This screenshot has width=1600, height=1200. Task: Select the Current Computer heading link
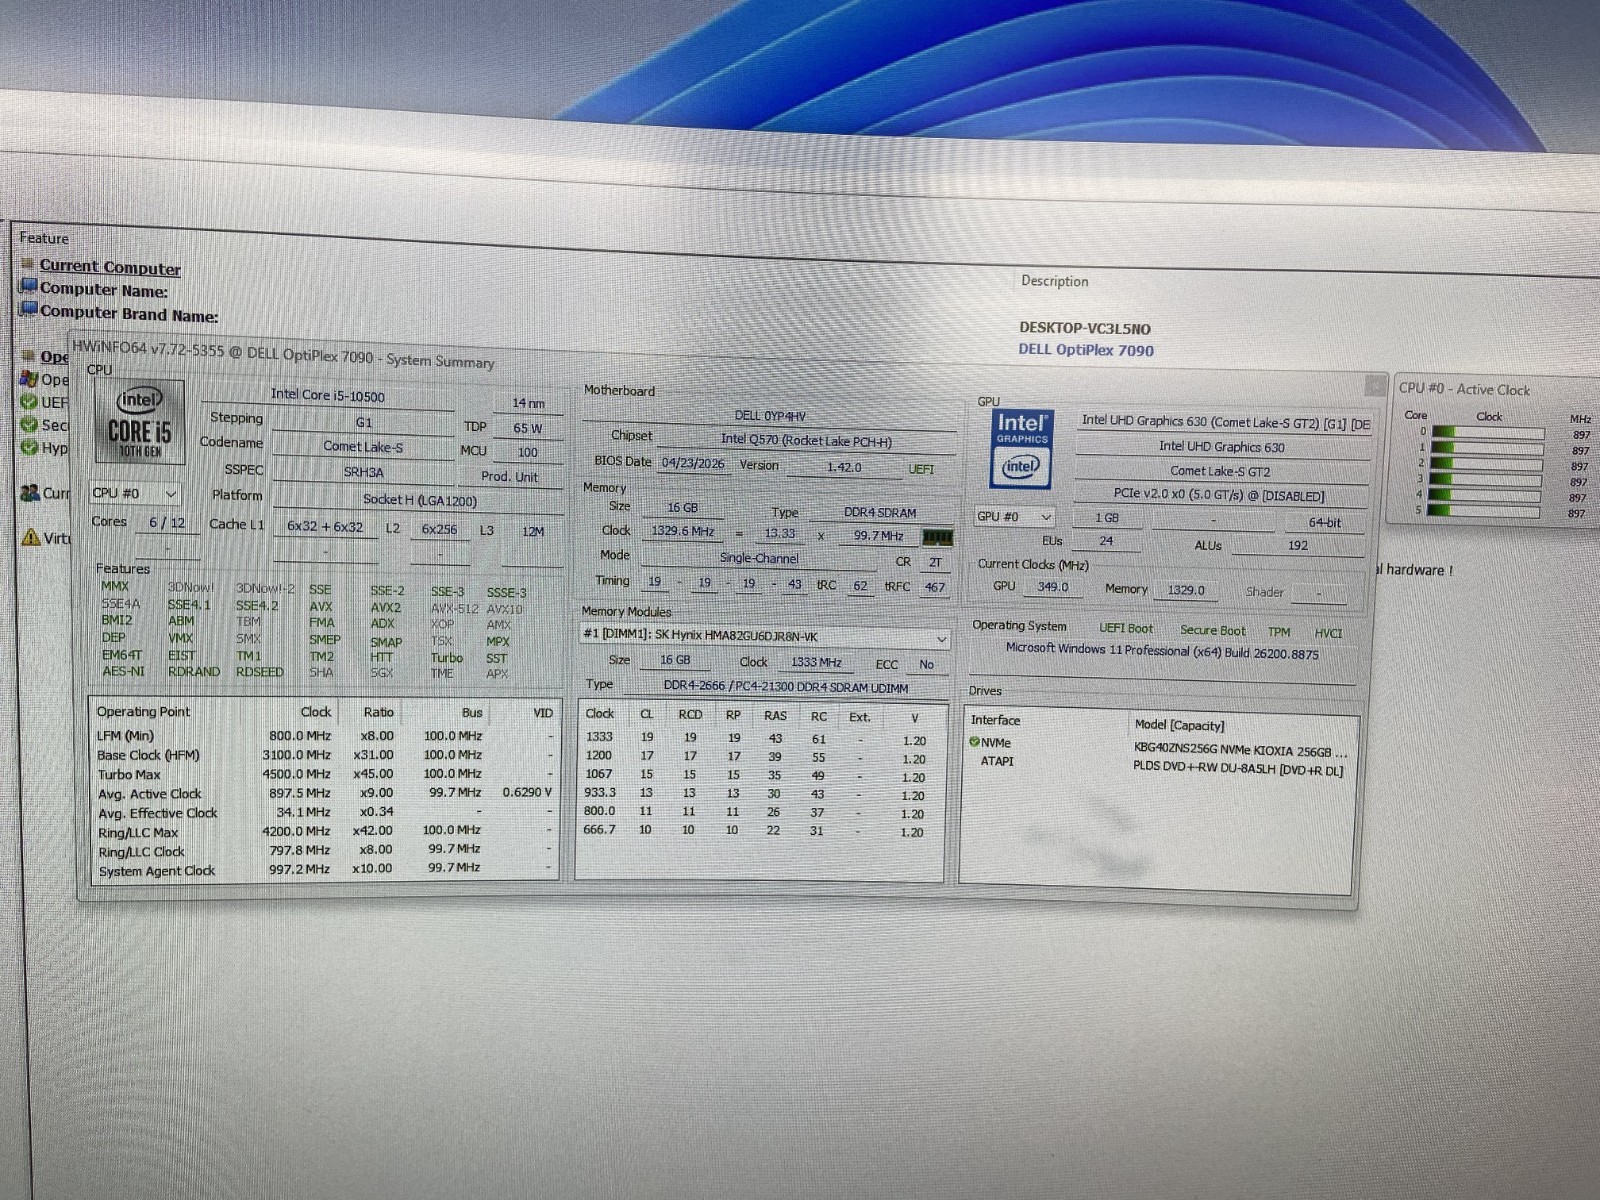[x=110, y=267]
